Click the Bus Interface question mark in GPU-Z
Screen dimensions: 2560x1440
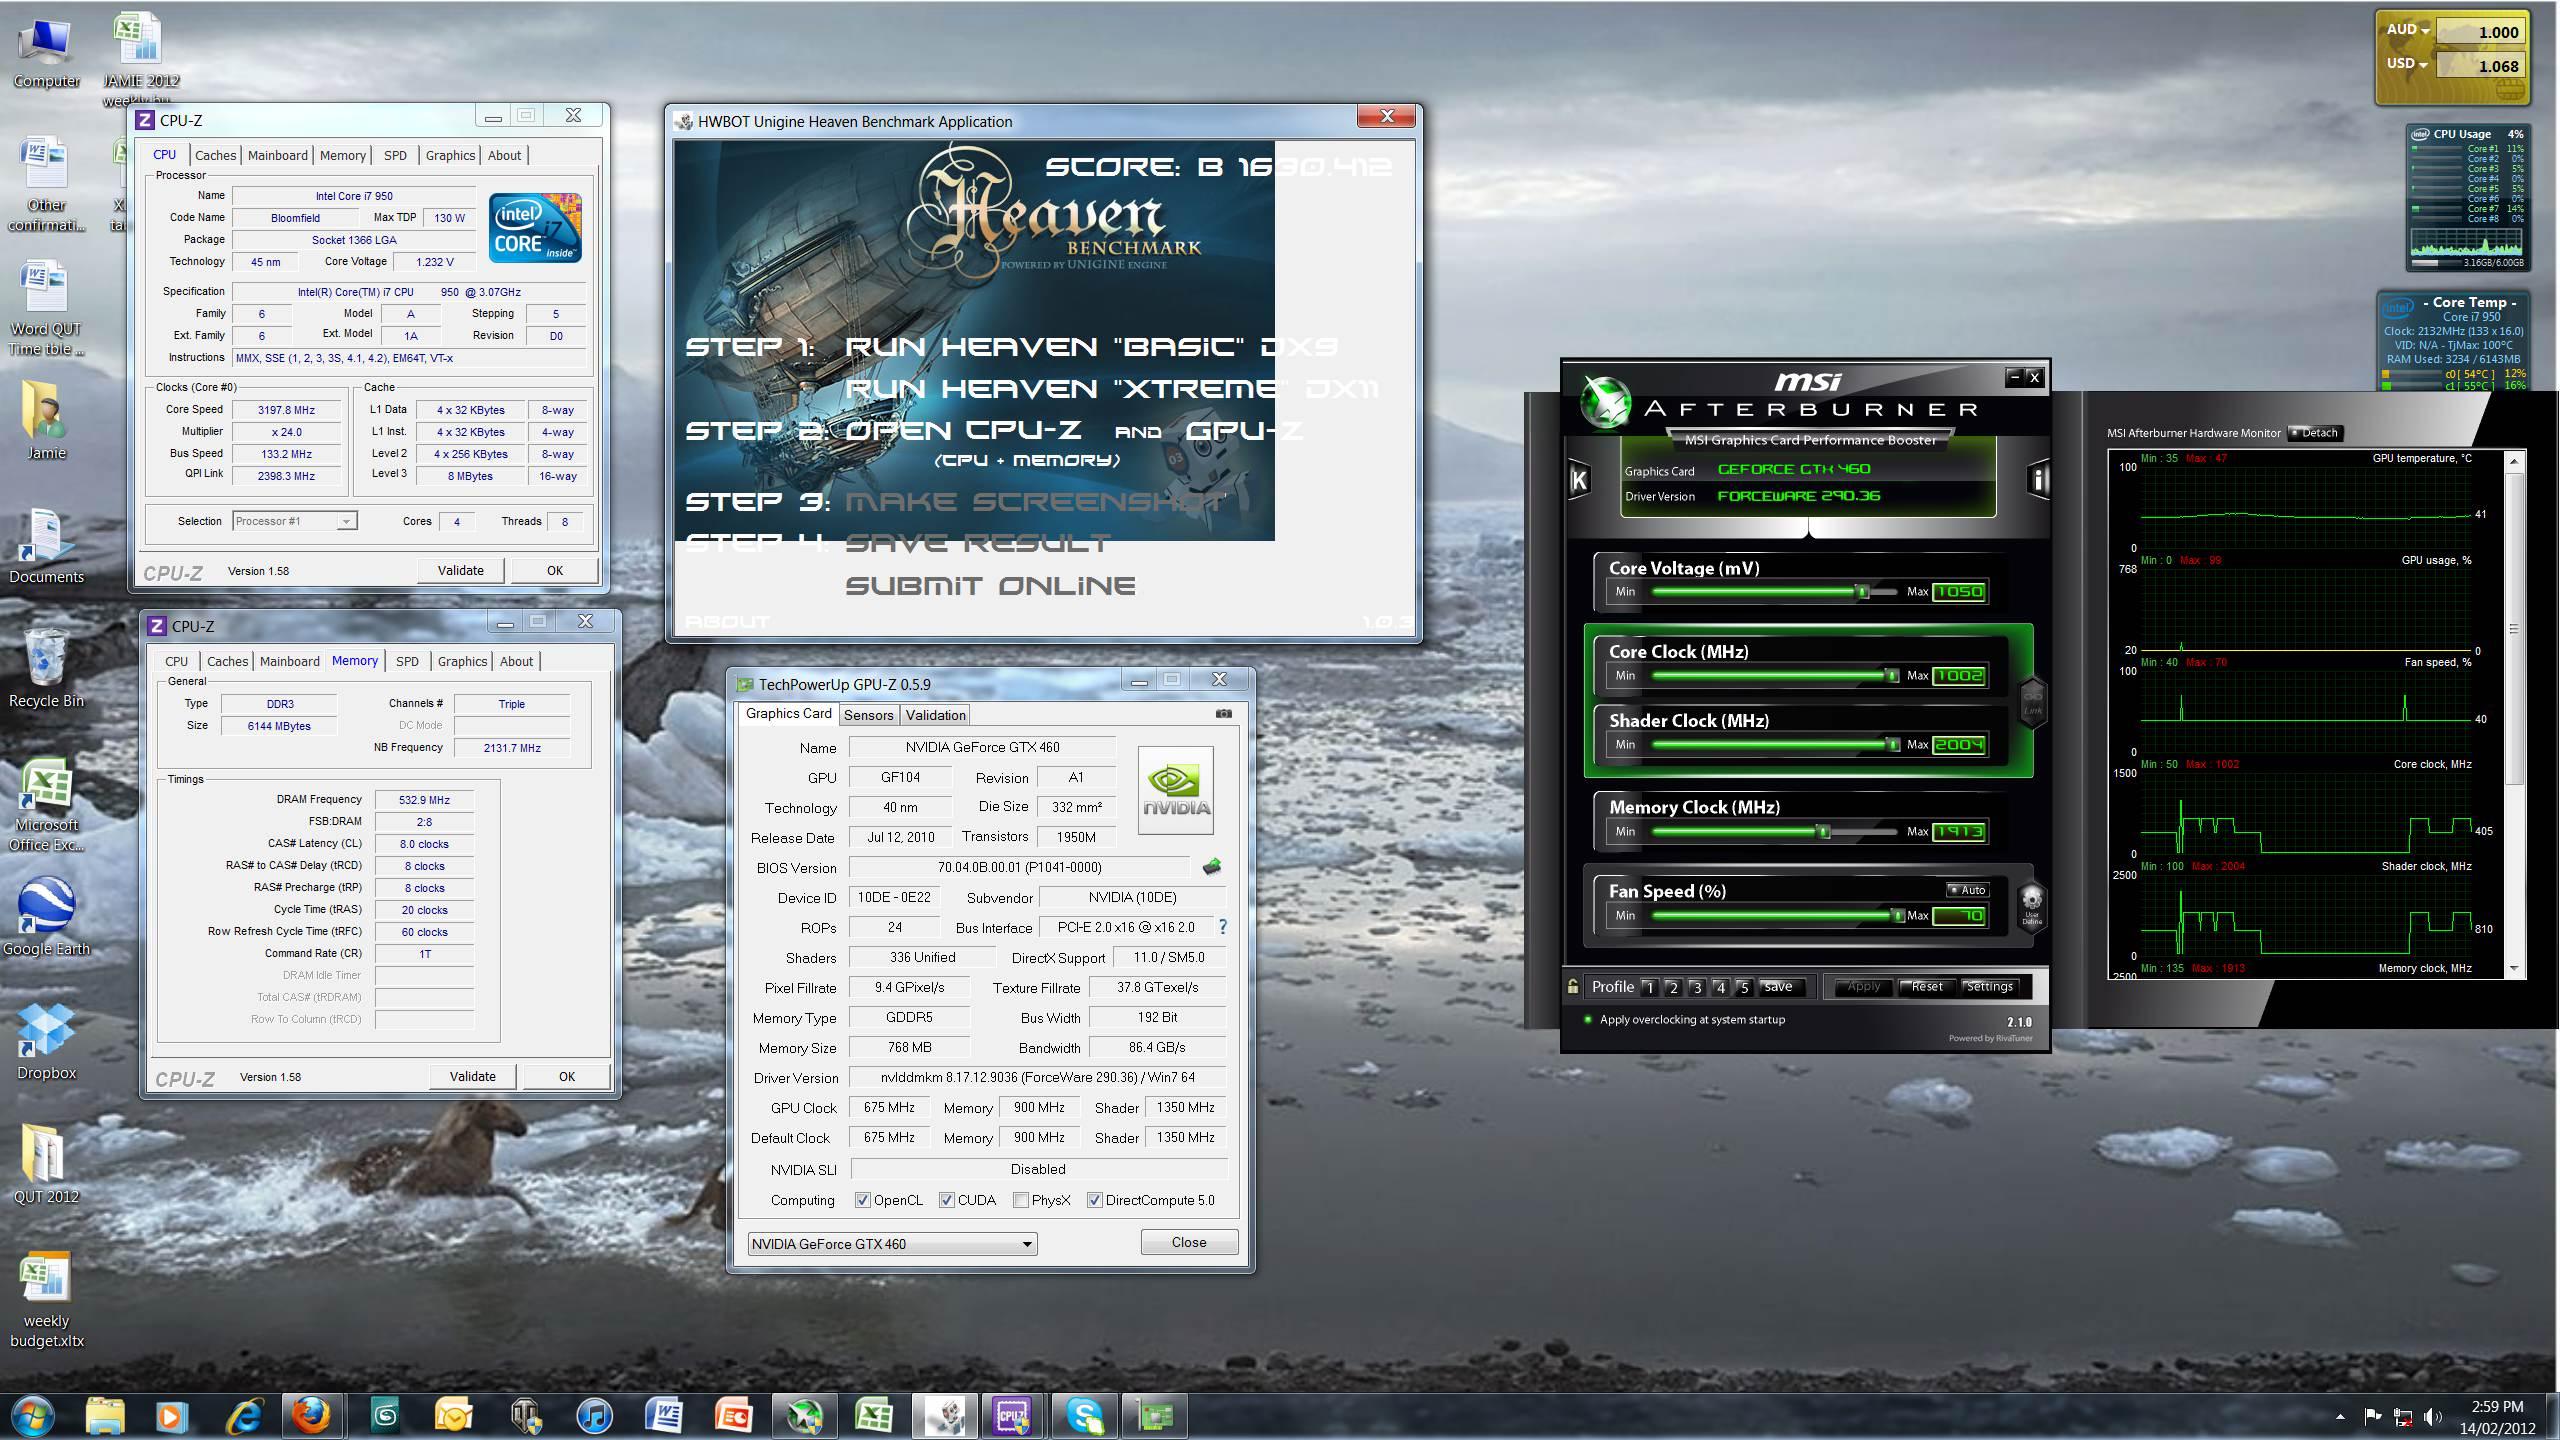click(x=1222, y=927)
